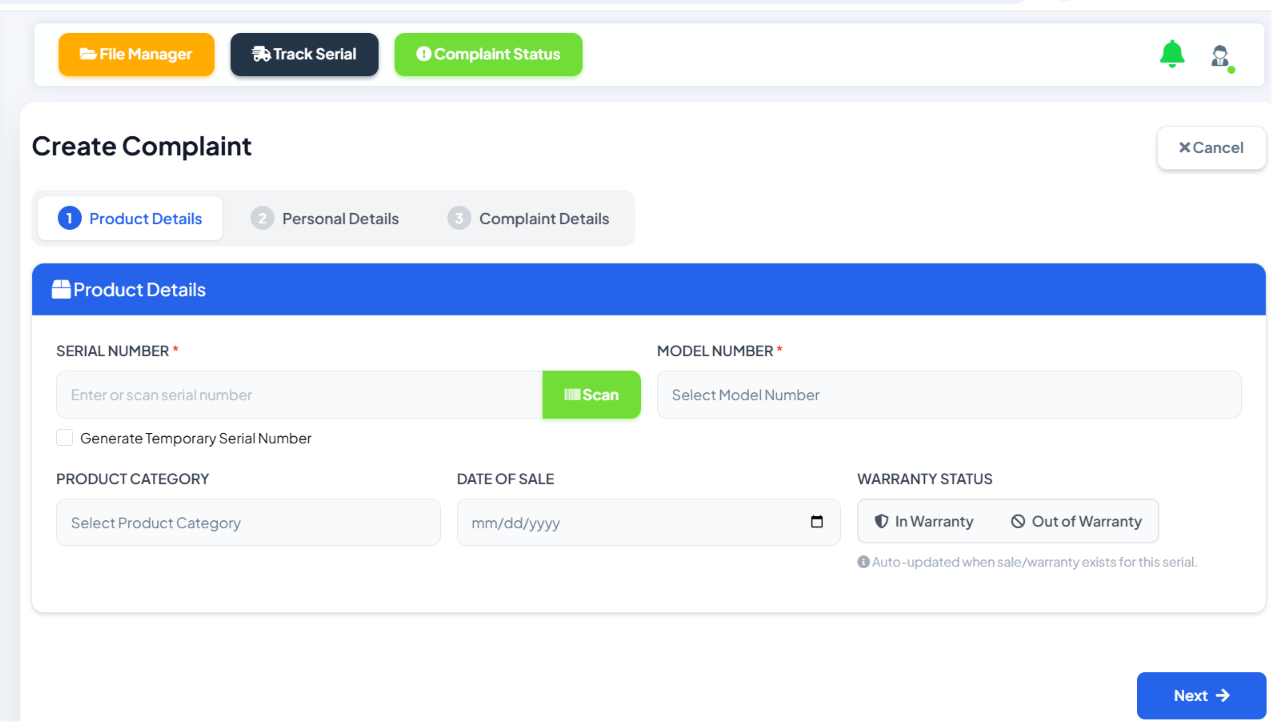Screen dimensions: 1272x722
Task: Open the Select Model Number dropdown
Action: [x=949, y=395]
